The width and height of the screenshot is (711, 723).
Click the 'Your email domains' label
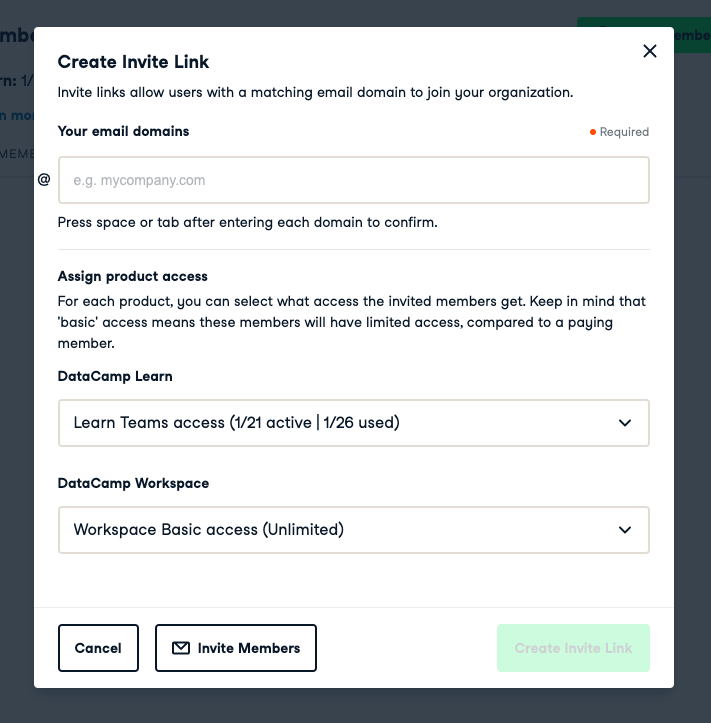click(x=123, y=131)
